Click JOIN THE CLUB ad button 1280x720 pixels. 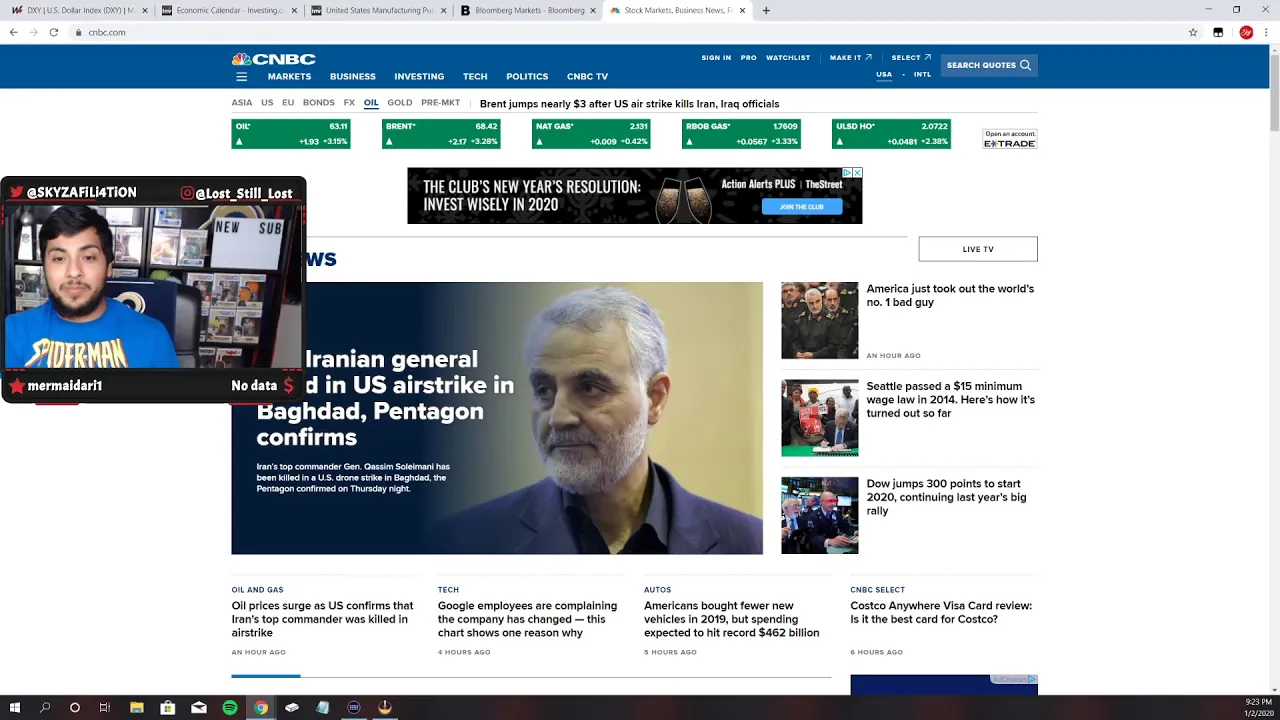(801, 207)
